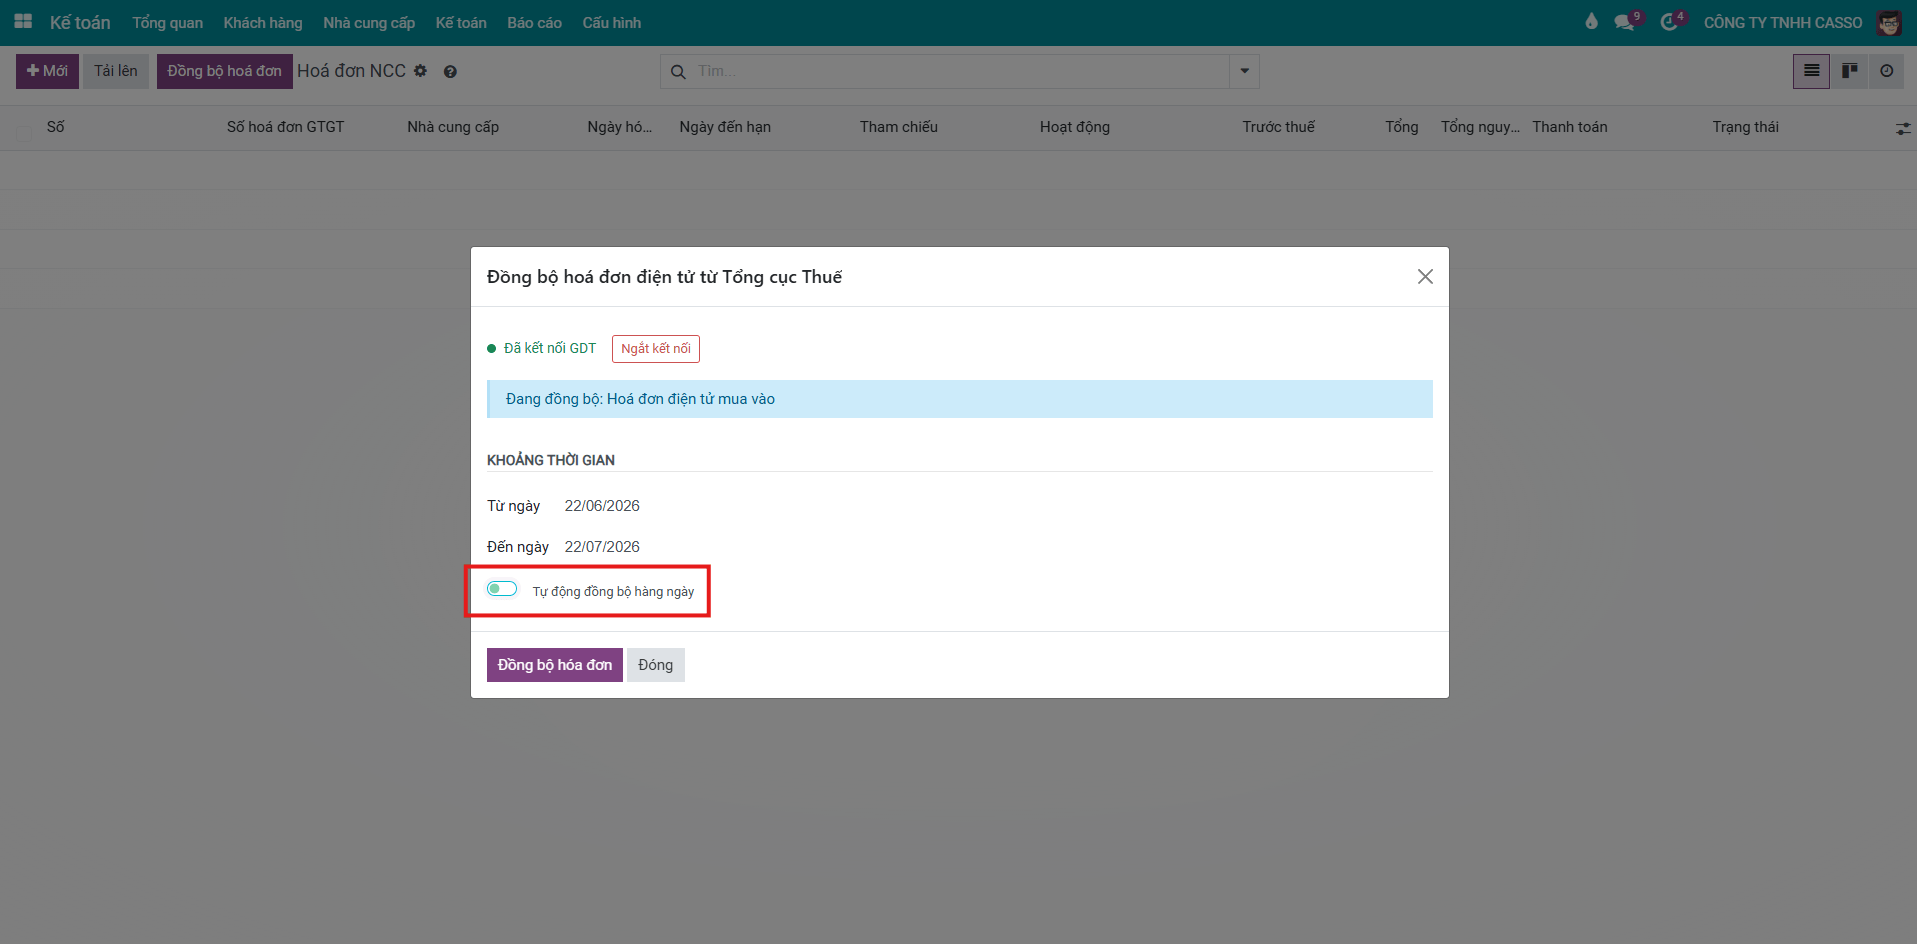Click the purple Đồng bộ hóa đơn button
This screenshot has width=1920, height=944.
click(x=555, y=665)
